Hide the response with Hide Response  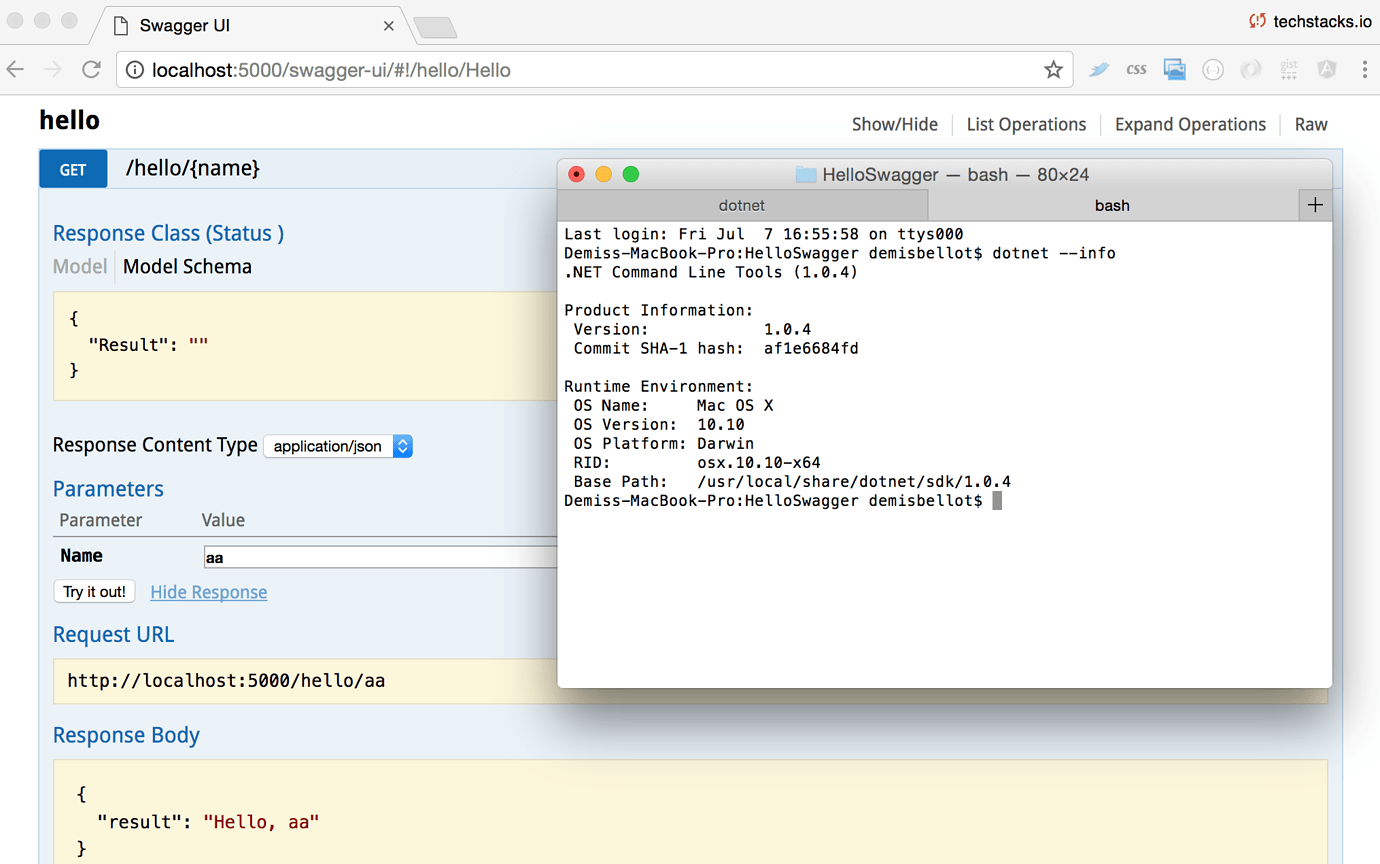208,592
